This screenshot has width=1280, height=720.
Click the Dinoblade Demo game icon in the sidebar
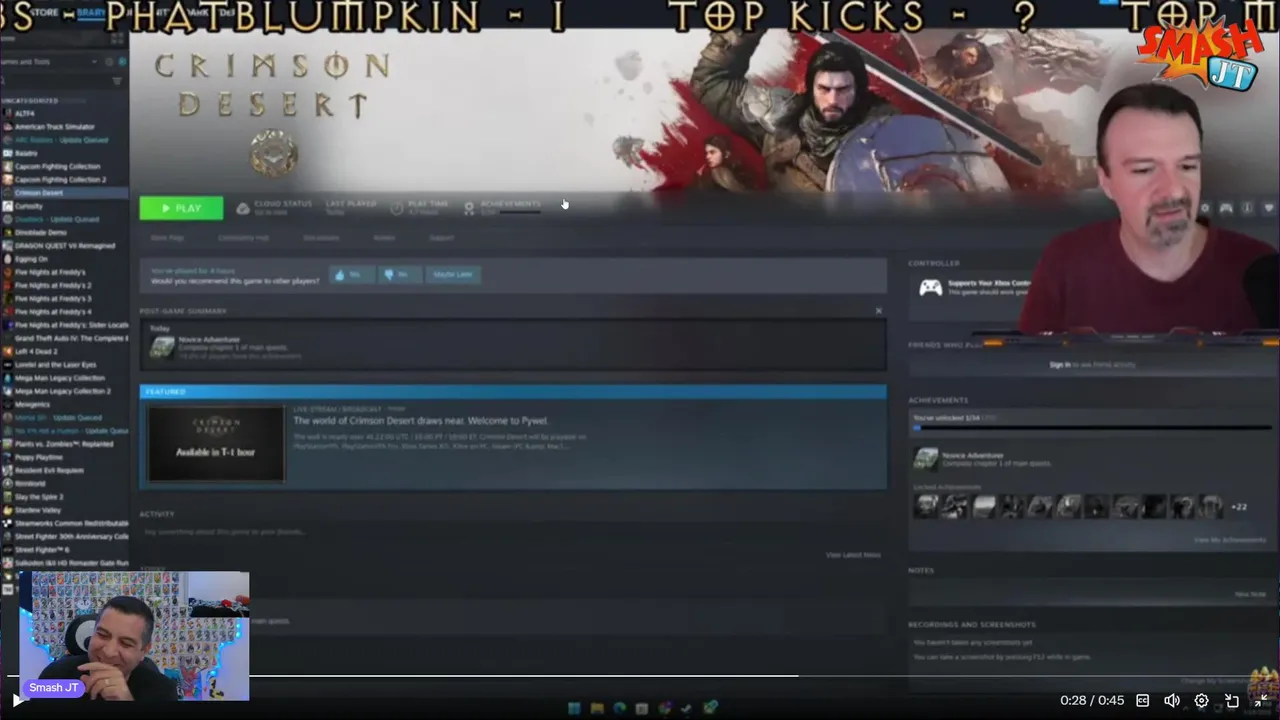pyautogui.click(x=7, y=233)
